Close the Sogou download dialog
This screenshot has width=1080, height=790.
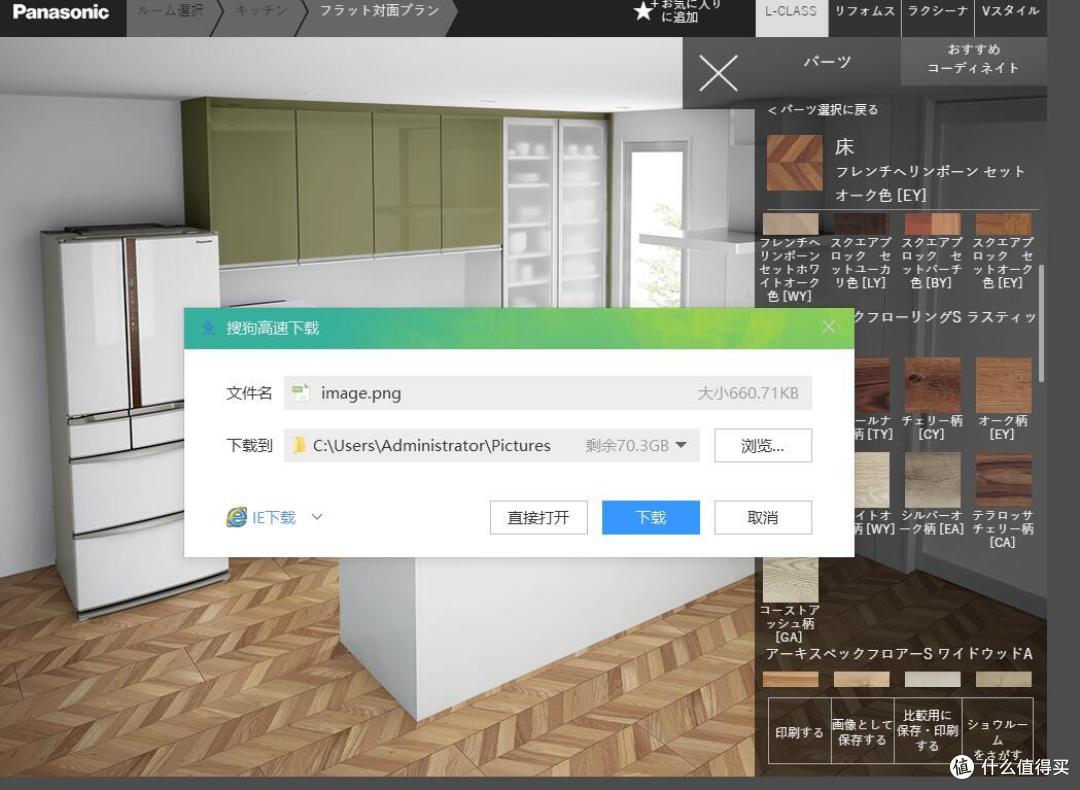[x=828, y=327]
